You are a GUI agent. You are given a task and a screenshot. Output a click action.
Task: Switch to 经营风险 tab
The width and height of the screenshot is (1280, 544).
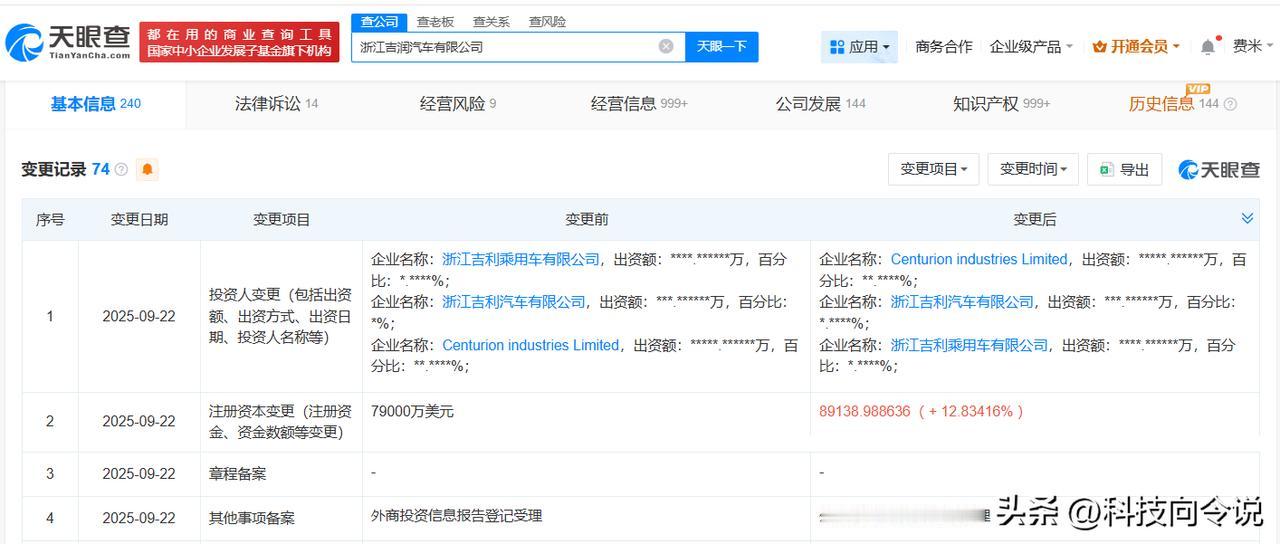pyautogui.click(x=458, y=104)
